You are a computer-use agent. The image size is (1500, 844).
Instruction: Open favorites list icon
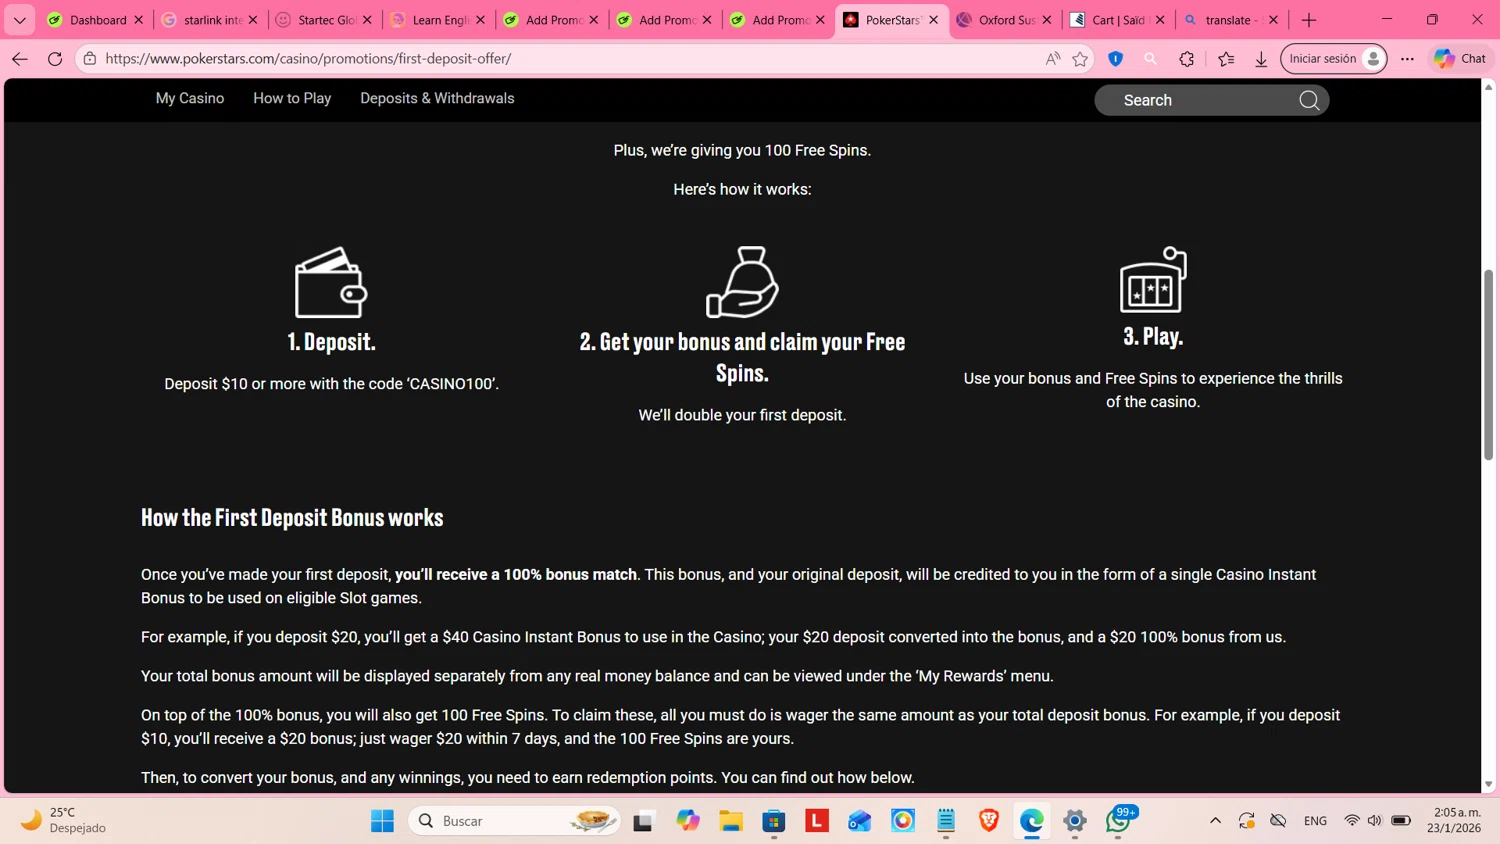[1227, 59]
